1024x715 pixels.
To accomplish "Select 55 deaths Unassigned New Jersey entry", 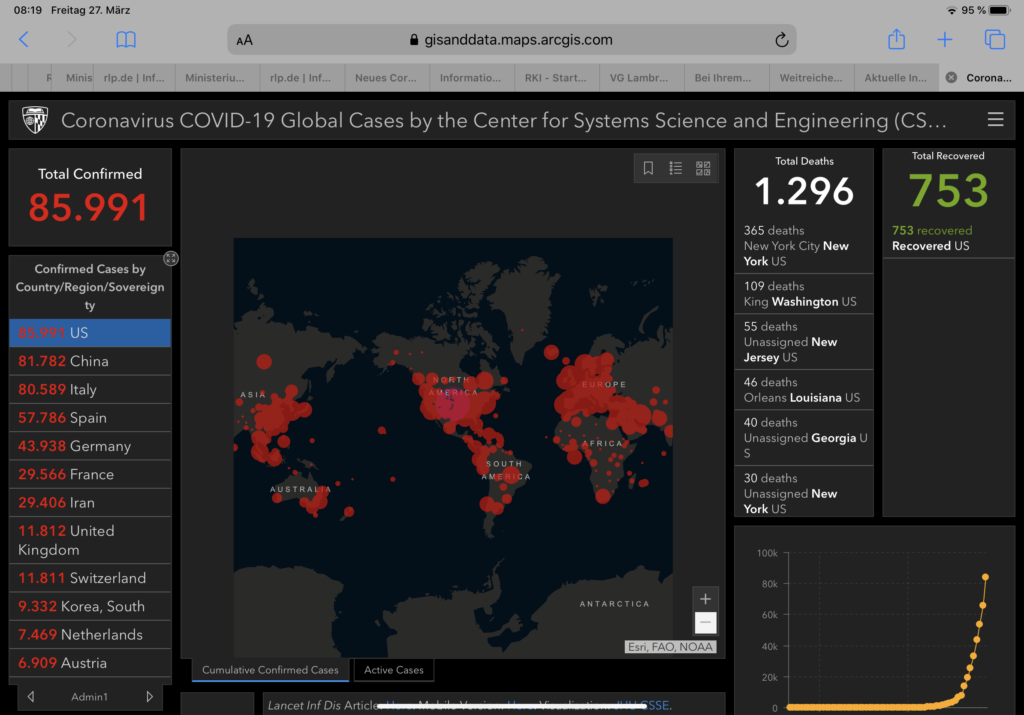I will pyautogui.click(x=804, y=342).
